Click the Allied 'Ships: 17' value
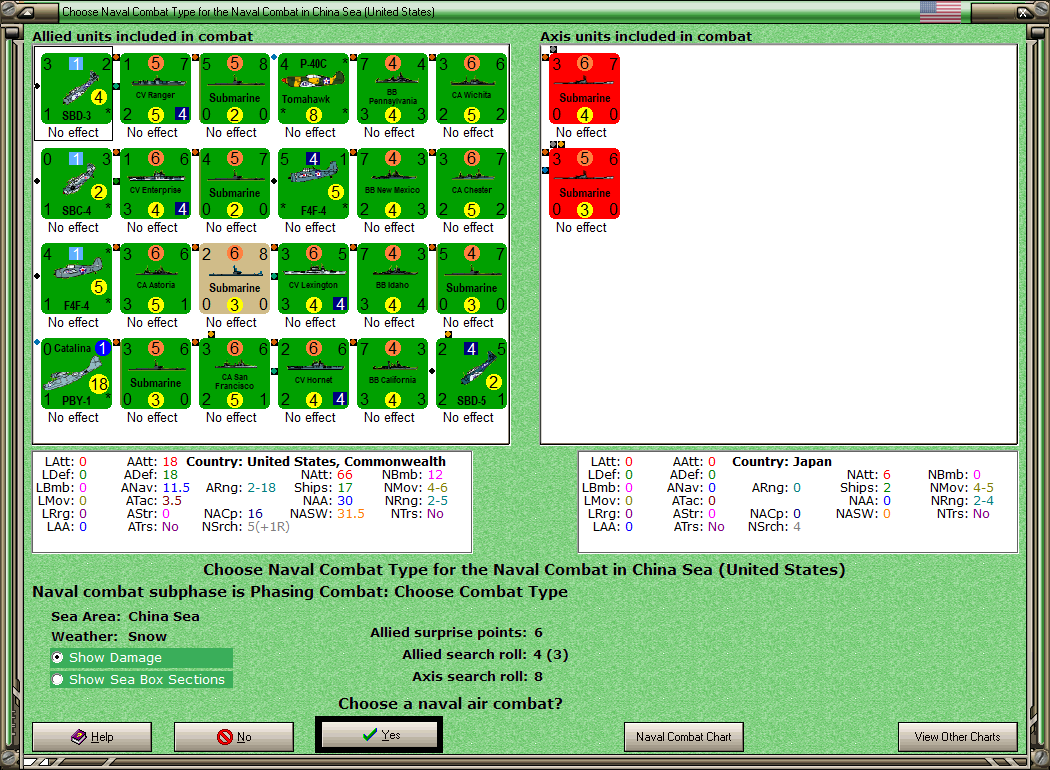This screenshot has width=1050, height=770. 323,487
